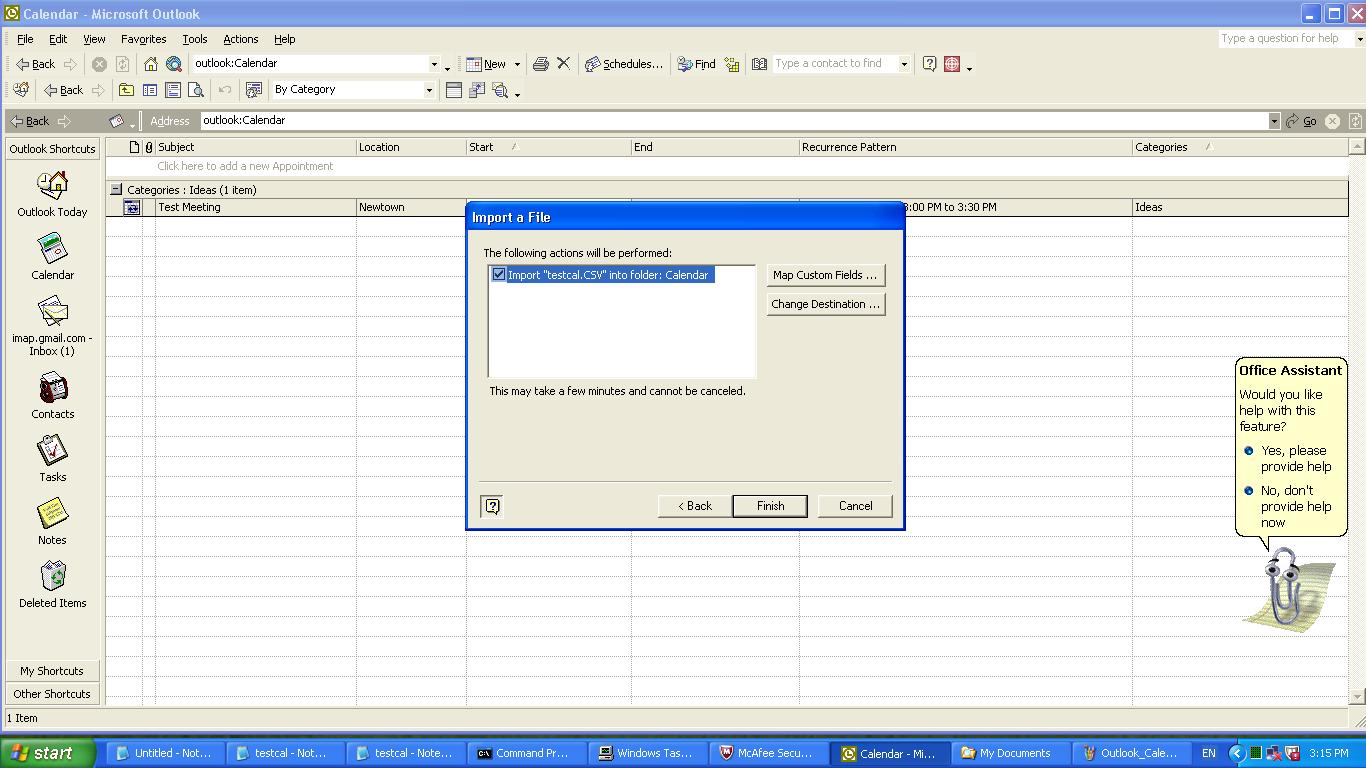The image size is (1366, 768).
Task: Expand the Address bar dropdown arrow
Action: (x=1274, y=121)
